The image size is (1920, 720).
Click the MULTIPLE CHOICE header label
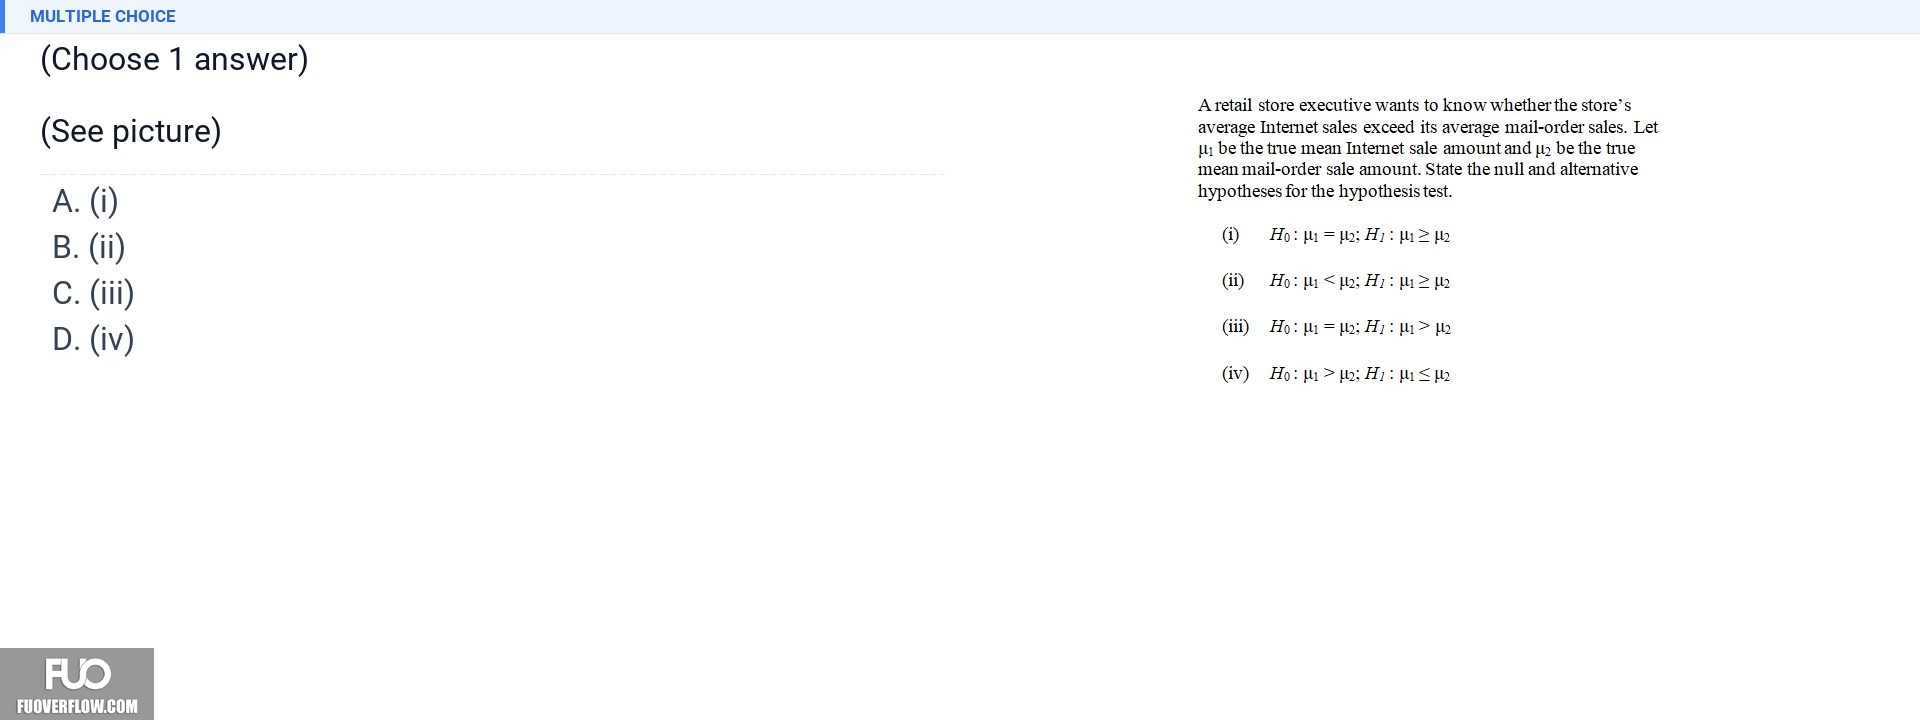coord(103,16)
